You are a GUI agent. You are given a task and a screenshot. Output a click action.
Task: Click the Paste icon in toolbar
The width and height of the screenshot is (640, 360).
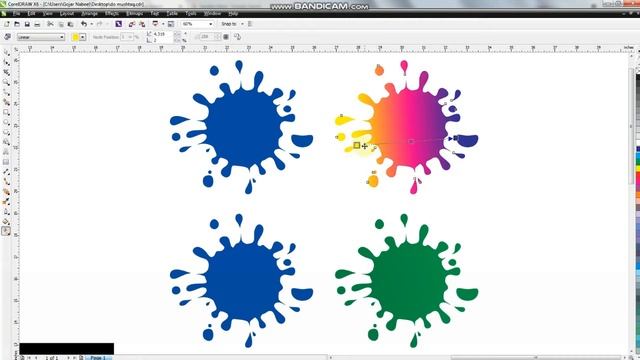70,24
